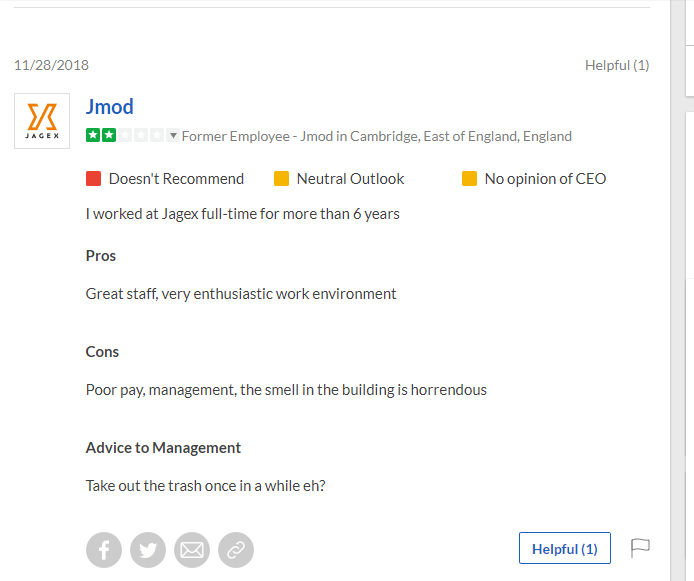Viewport: 694px width, 581px height.
Task: Click the No opinion of CEO label
Action: point(545,179)
